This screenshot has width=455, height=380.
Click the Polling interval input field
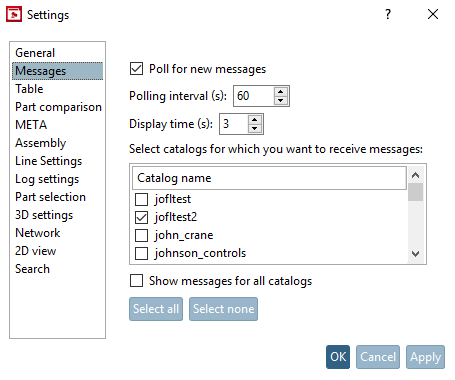[x=253, y=96]
